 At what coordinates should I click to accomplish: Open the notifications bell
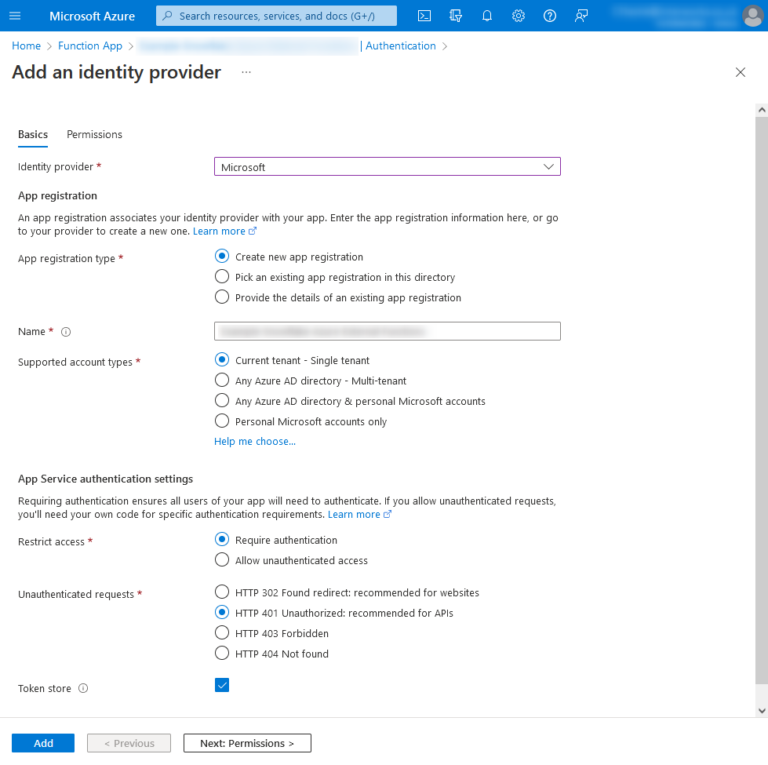487,16
